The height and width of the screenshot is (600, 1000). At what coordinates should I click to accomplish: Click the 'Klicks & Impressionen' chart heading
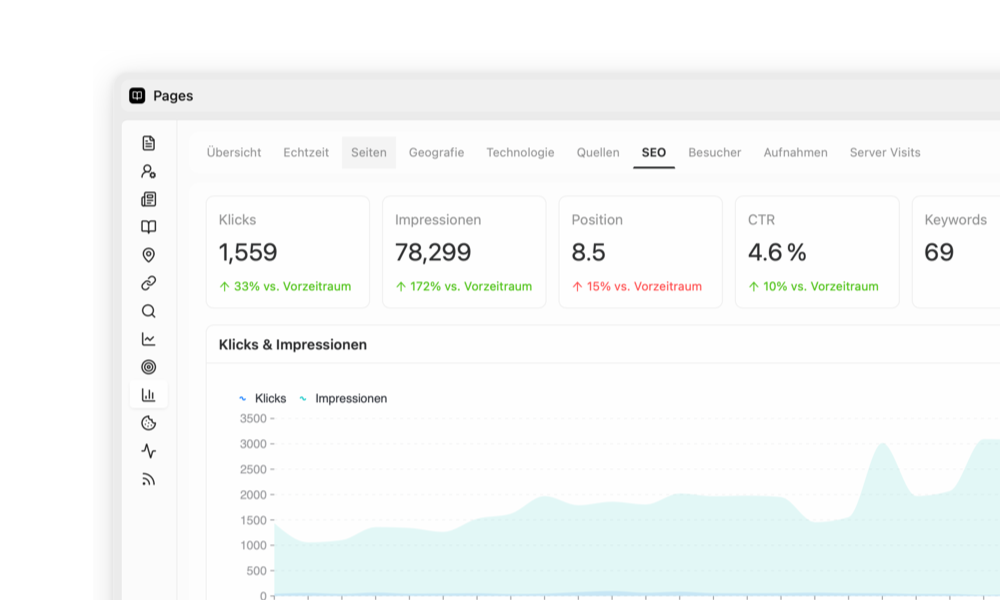293,345
